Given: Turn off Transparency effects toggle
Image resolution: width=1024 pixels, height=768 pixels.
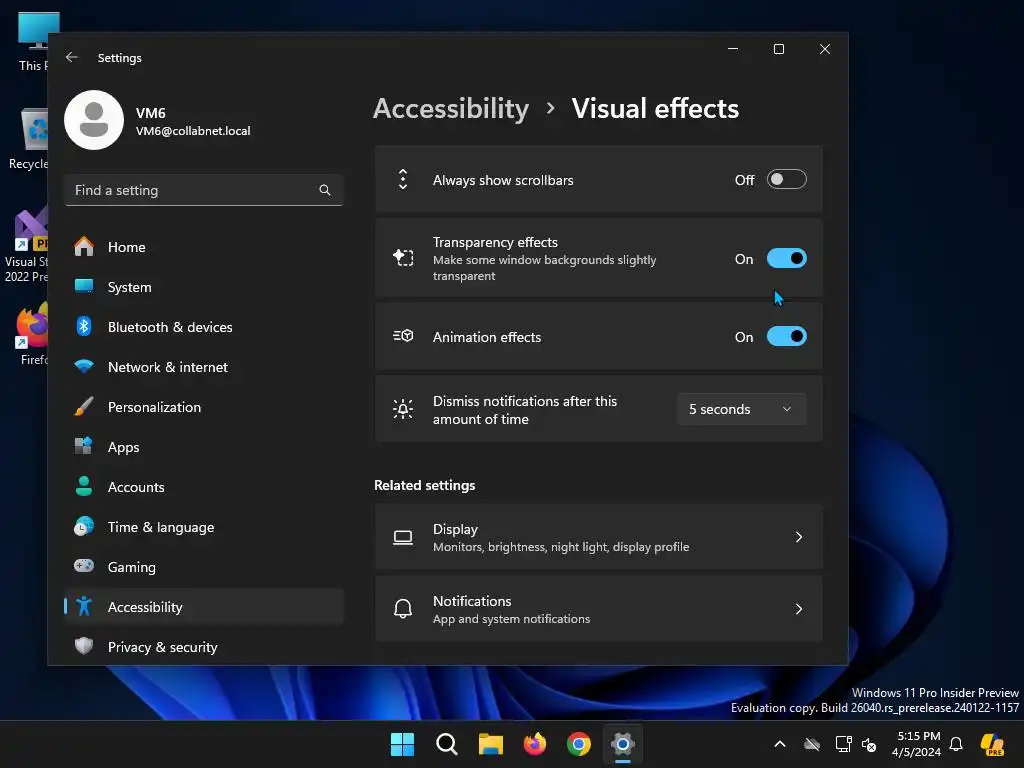Looking at the screenshot, I should coord(786,259).
